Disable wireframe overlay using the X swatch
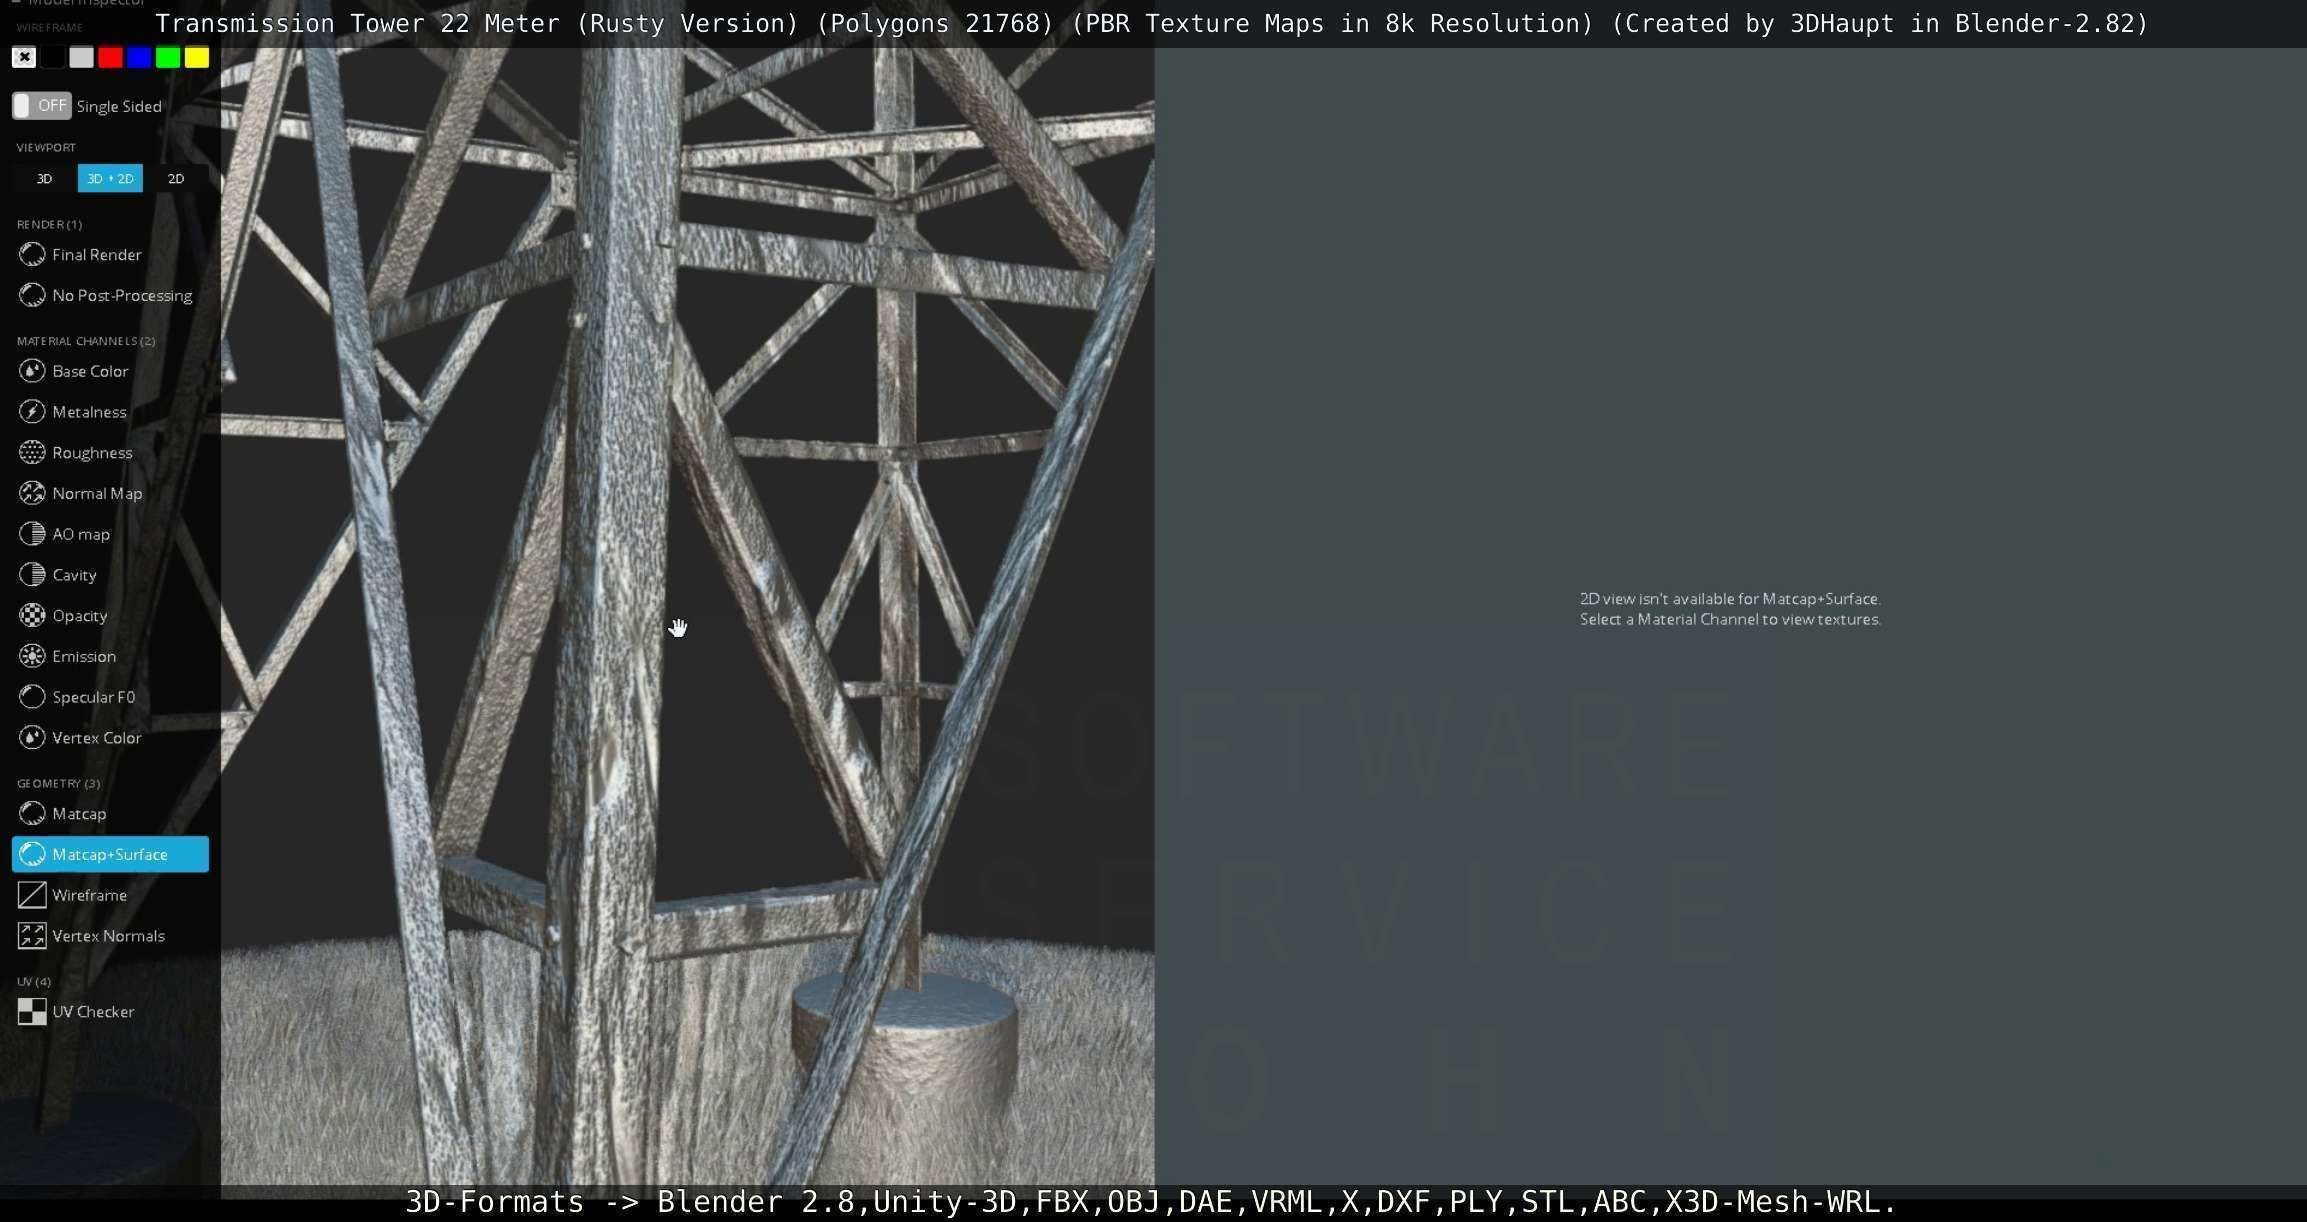2307x1222 pixels. coord(24,58)
